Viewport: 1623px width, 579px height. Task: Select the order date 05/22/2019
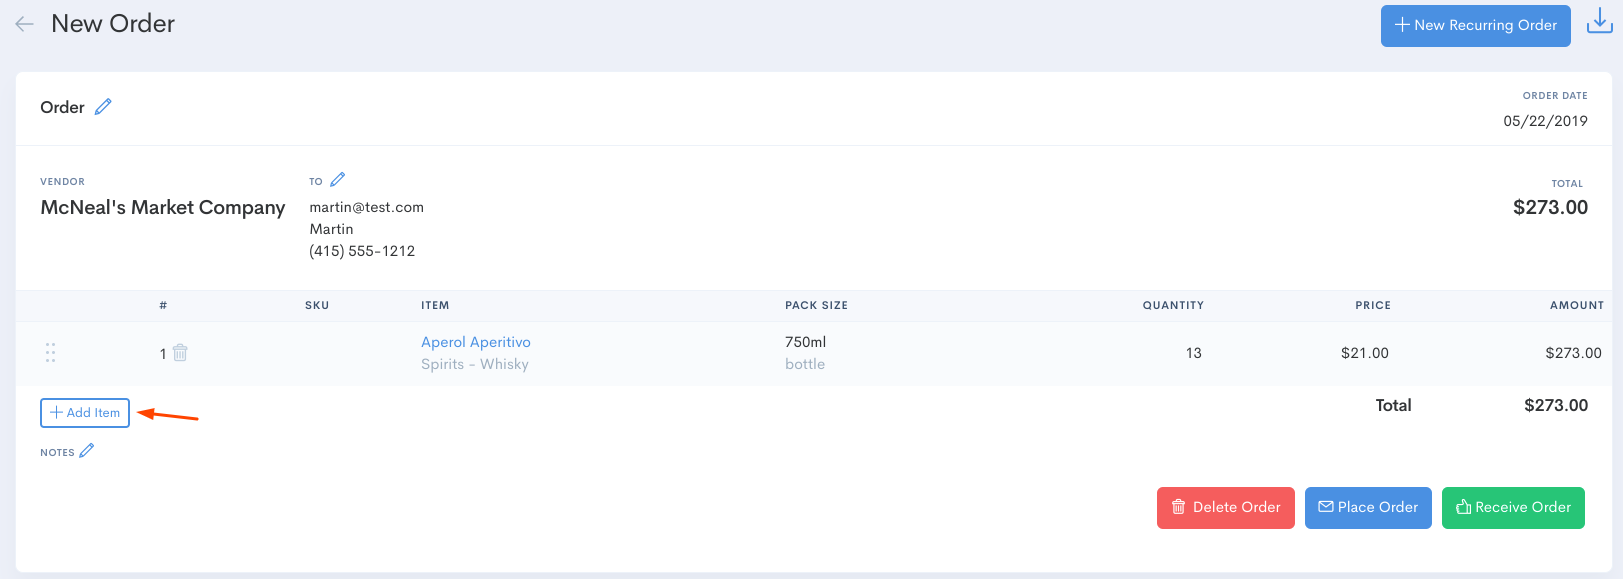pyautogui.click(x=1545, y=121)
